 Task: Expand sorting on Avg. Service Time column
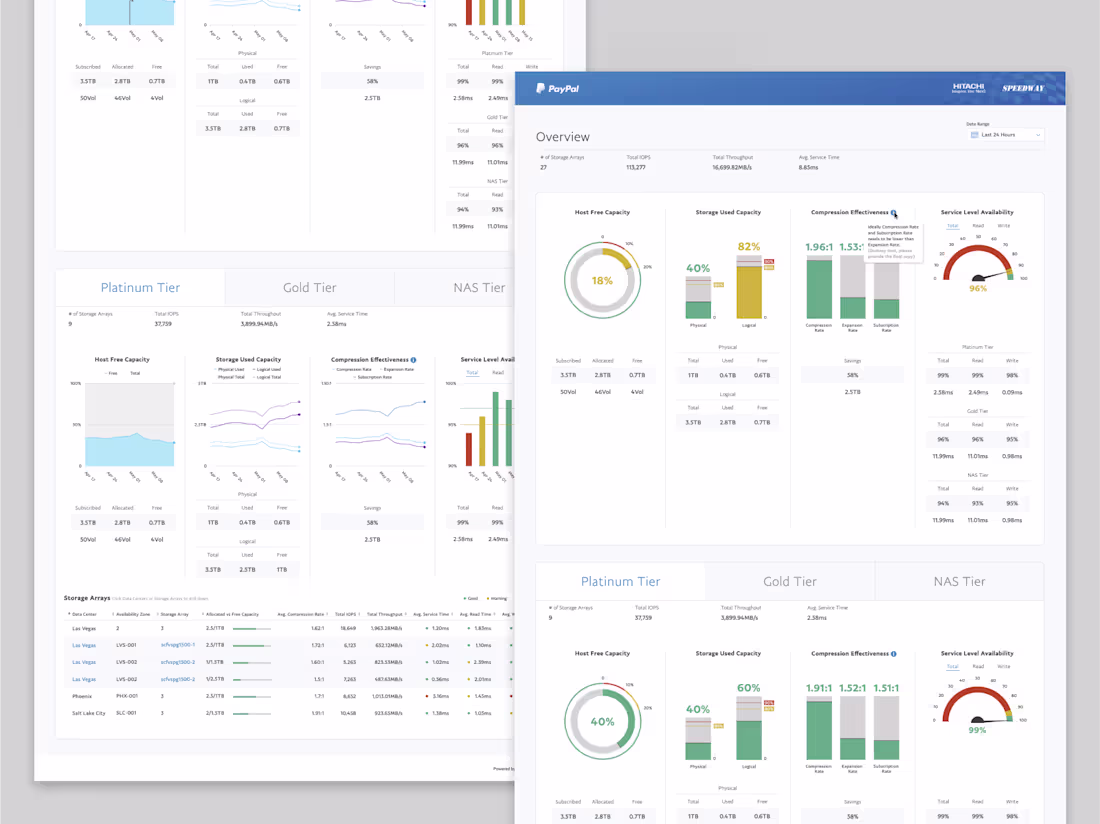[x=452, y=614]
